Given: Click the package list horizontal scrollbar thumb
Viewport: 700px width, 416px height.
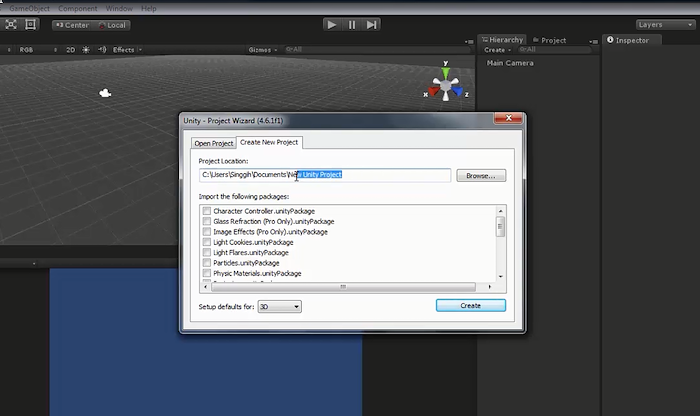Looking at the screenshot, I should (343, 287).
